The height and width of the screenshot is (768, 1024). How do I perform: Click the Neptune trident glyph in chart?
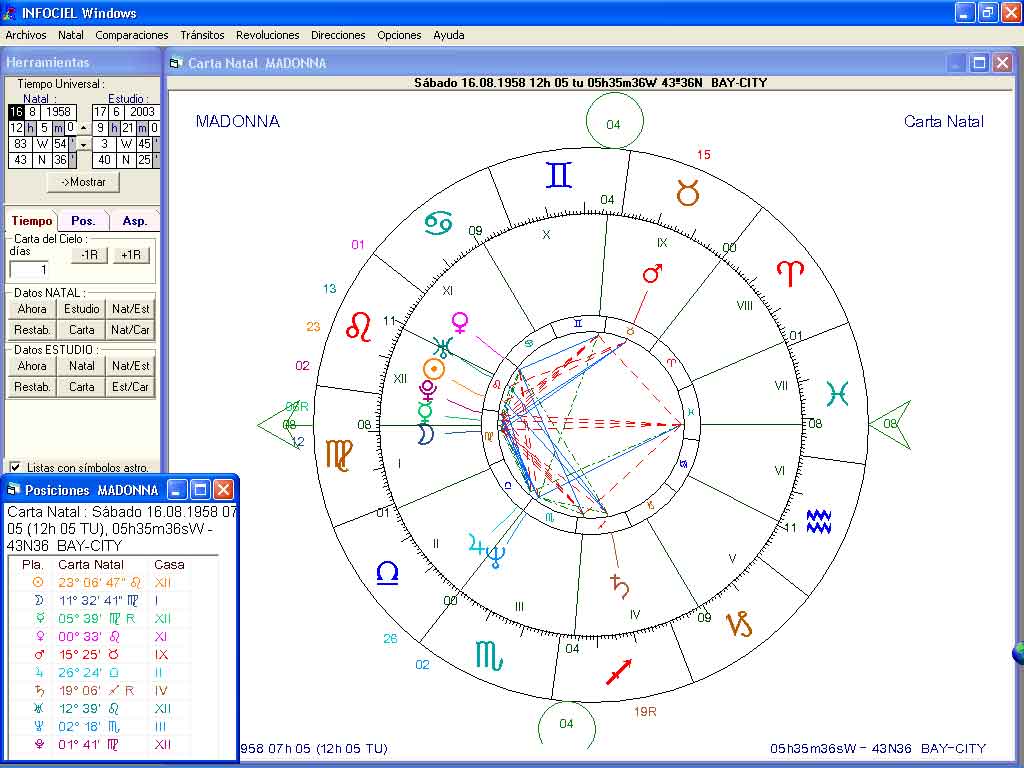[496, 556]
